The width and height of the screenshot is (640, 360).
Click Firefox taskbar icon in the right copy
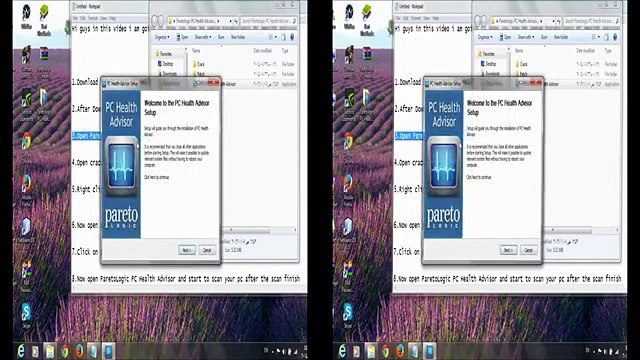pos(400,351)
